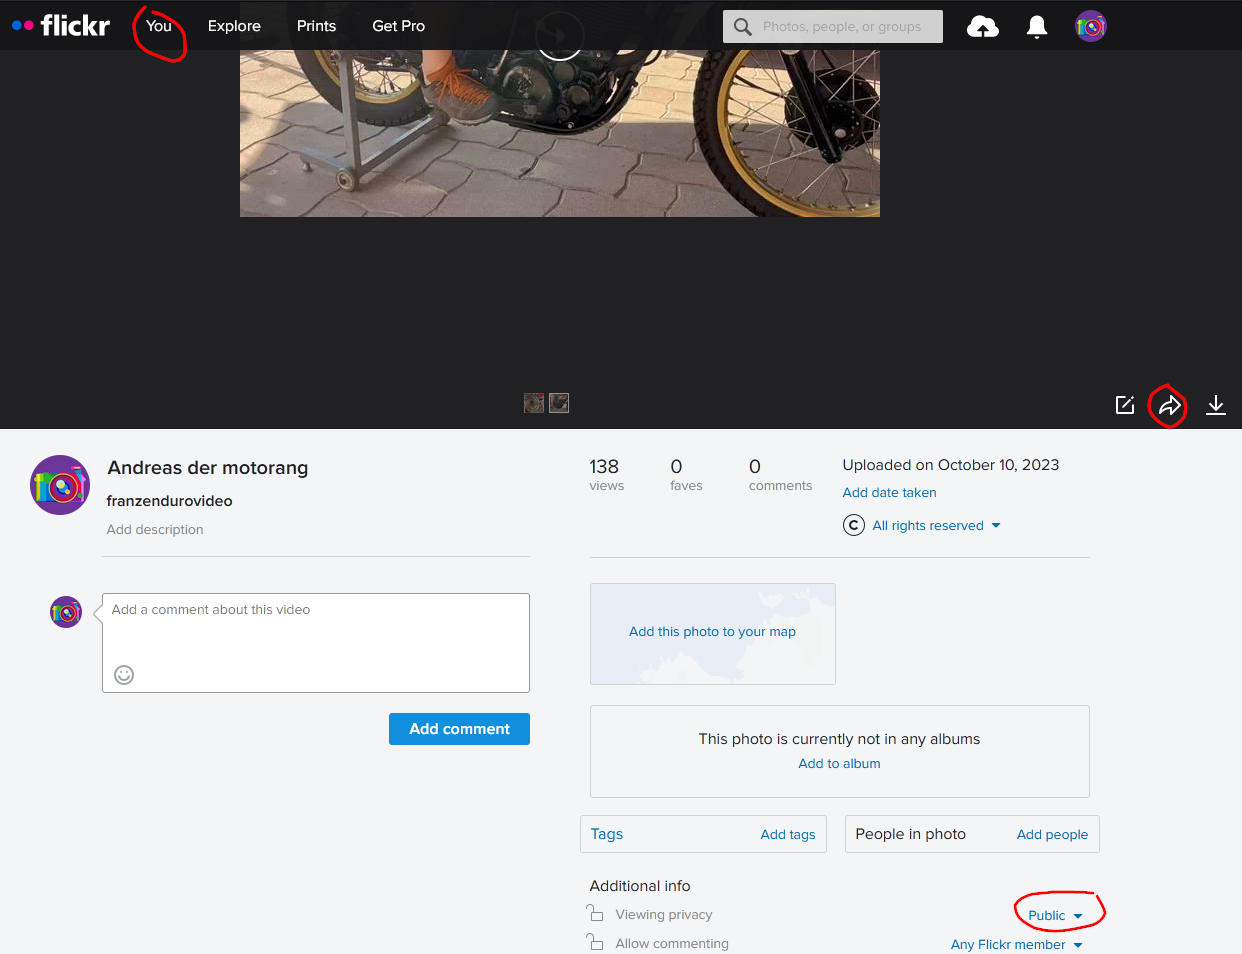This screenshot has width=1242, height=954.
Task: Click in the search photos field
Action: pos(842,27)
